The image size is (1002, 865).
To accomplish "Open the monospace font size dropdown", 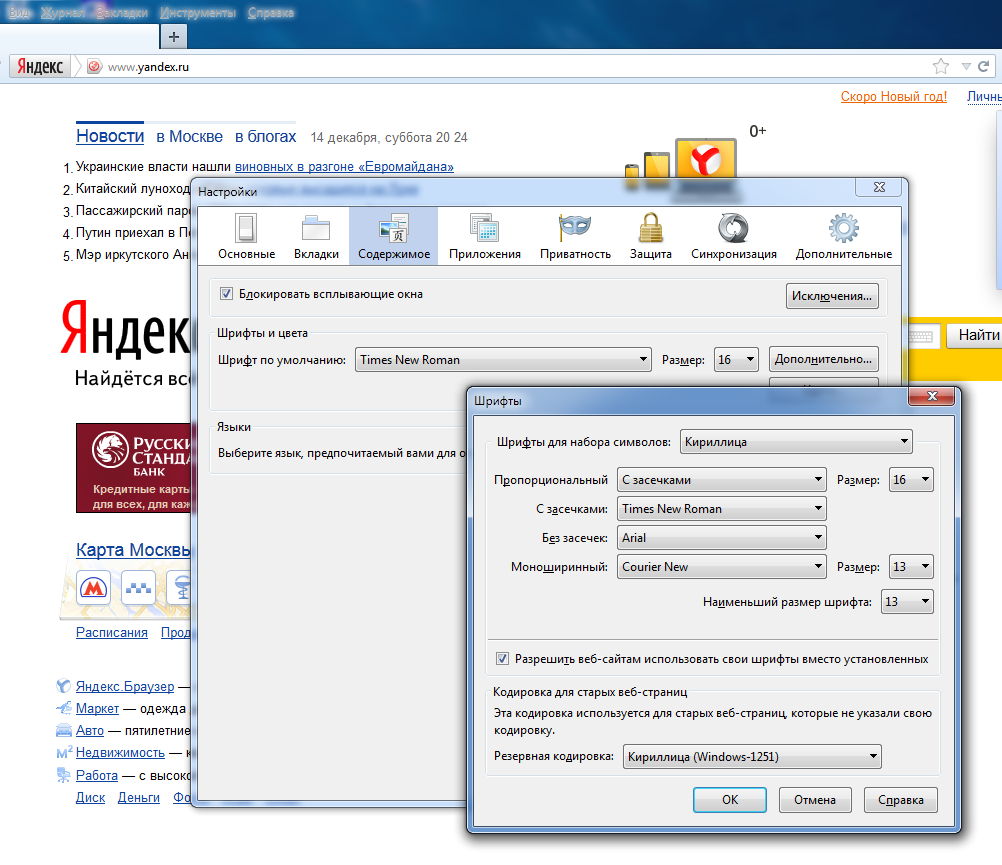I will click(911, 567).
